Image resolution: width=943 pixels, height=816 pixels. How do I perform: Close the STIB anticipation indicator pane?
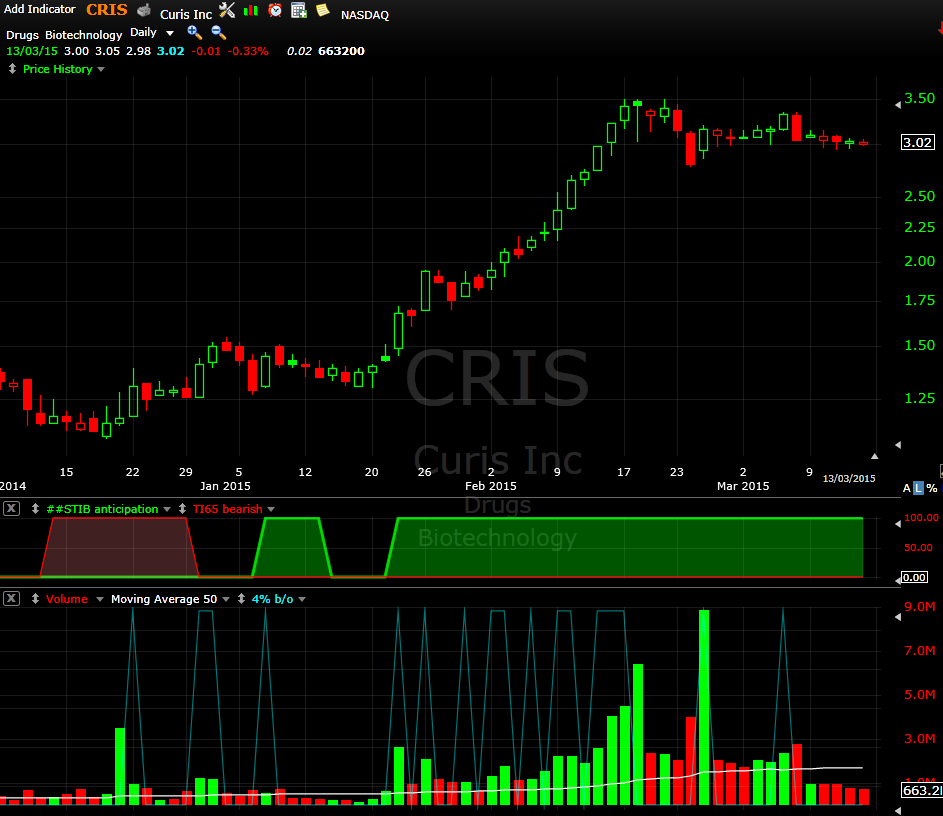(11, 509)
